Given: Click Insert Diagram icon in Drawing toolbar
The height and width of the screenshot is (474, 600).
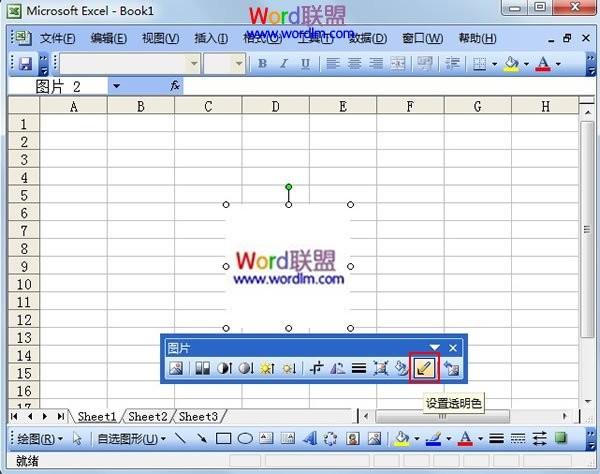Looking at the screenshot, I should (331, 438).
